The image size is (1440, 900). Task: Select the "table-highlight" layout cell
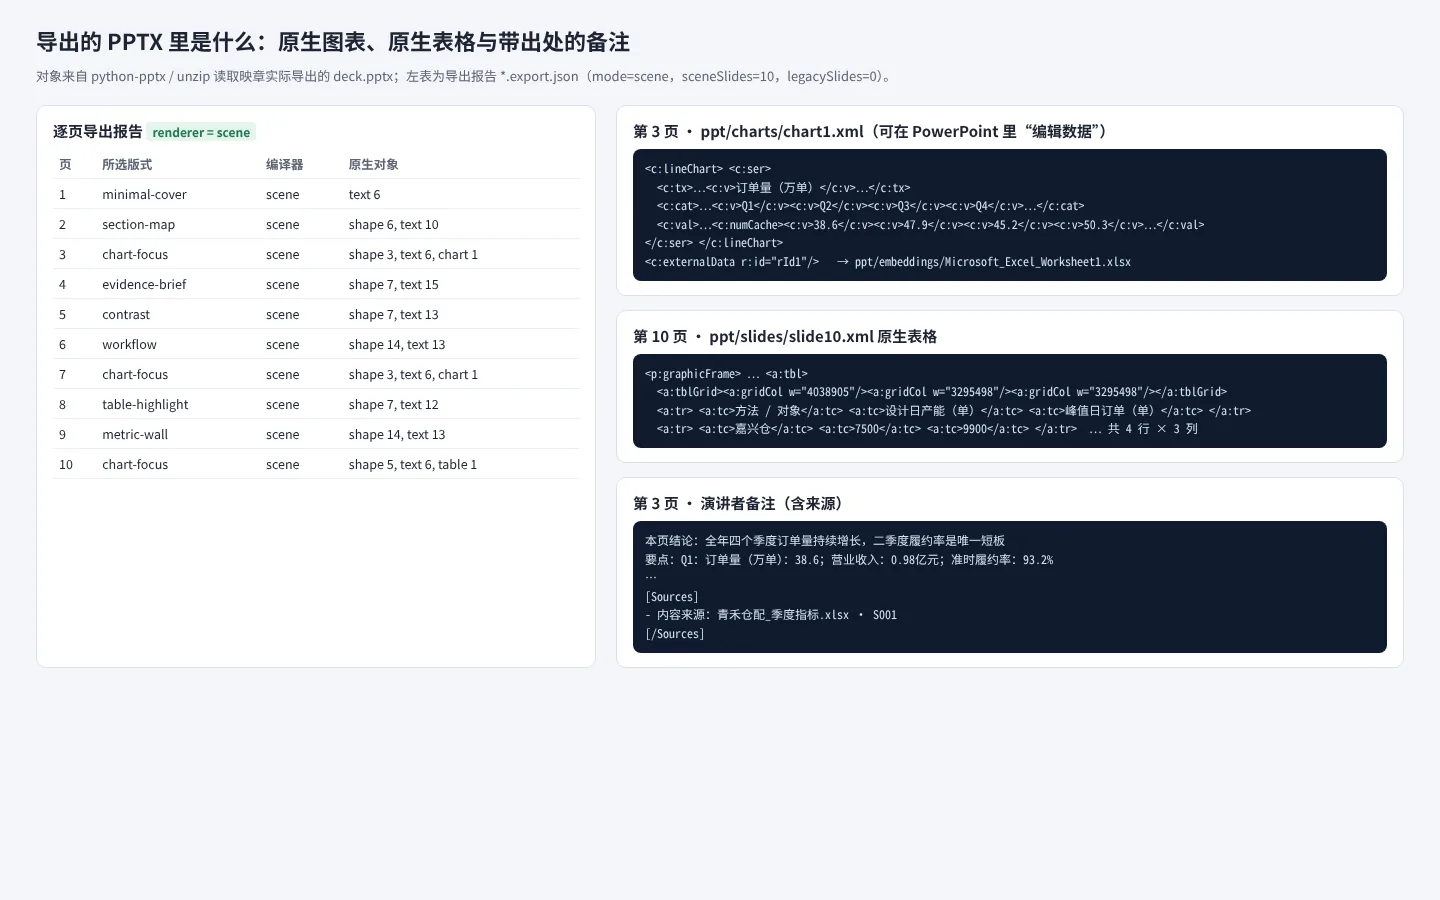click(x=145, y=404)
